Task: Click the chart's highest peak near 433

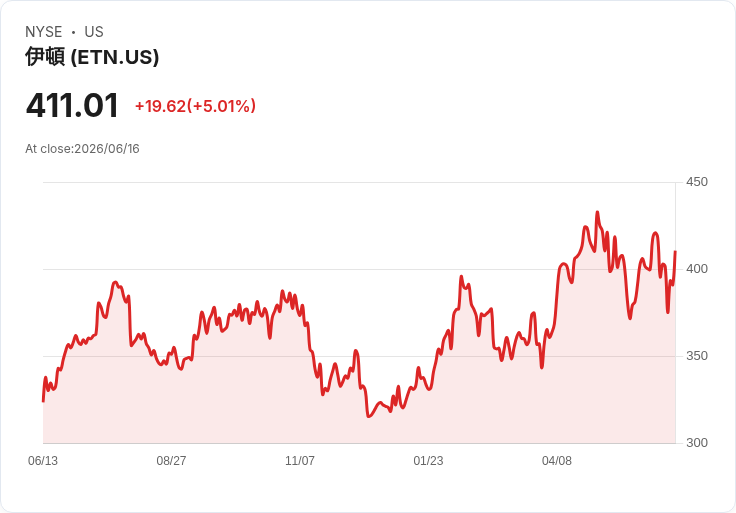Action: click(597, 213)
